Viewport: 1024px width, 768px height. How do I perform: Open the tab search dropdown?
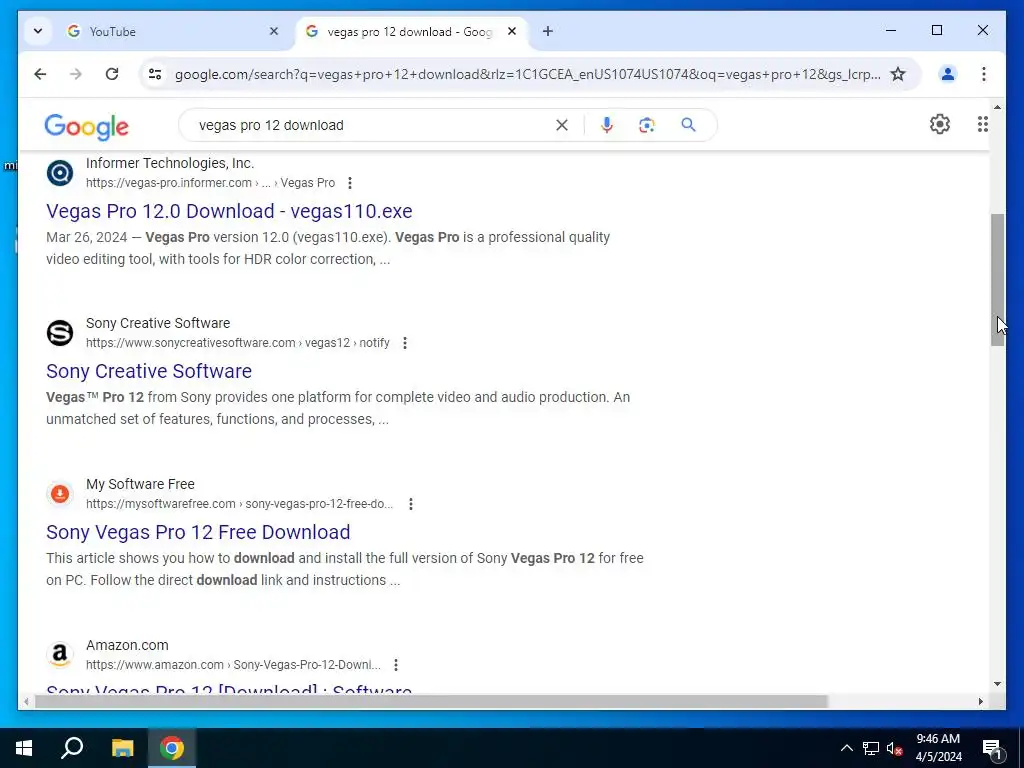point(38,31)
